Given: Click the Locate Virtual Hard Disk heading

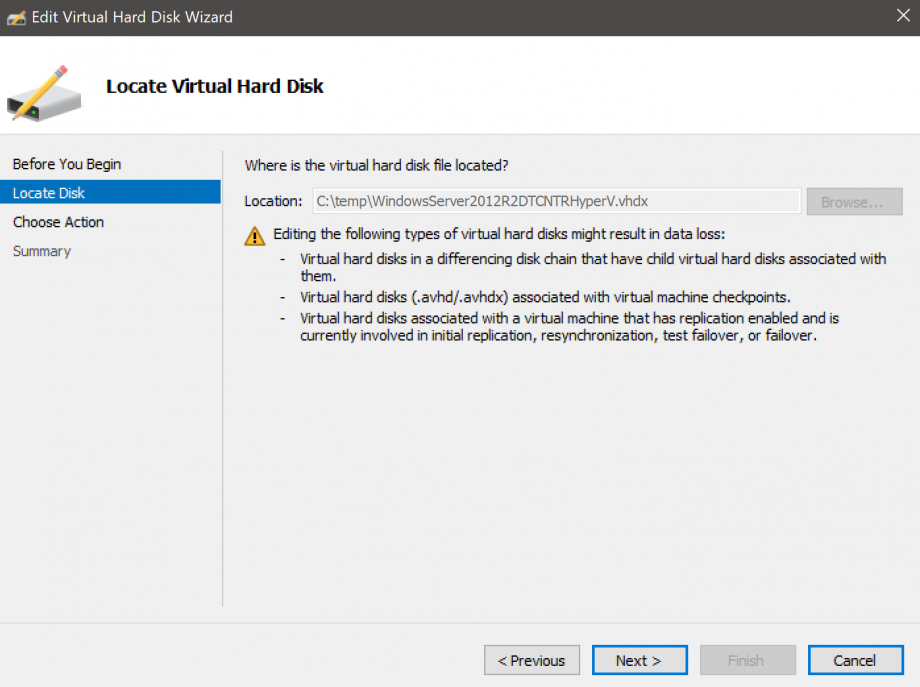Looking at the screenshot, I should pyautogui.click(x=215, y=86).
